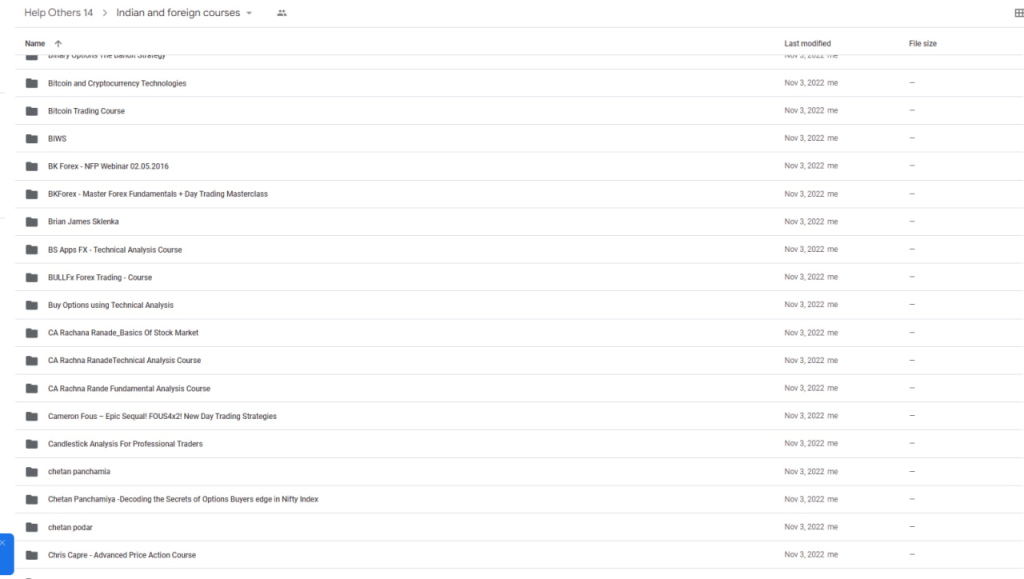Click folder icon for chetan panchamia
Image resolution: width=1024 pixels, height=579 pixels.
31,471
